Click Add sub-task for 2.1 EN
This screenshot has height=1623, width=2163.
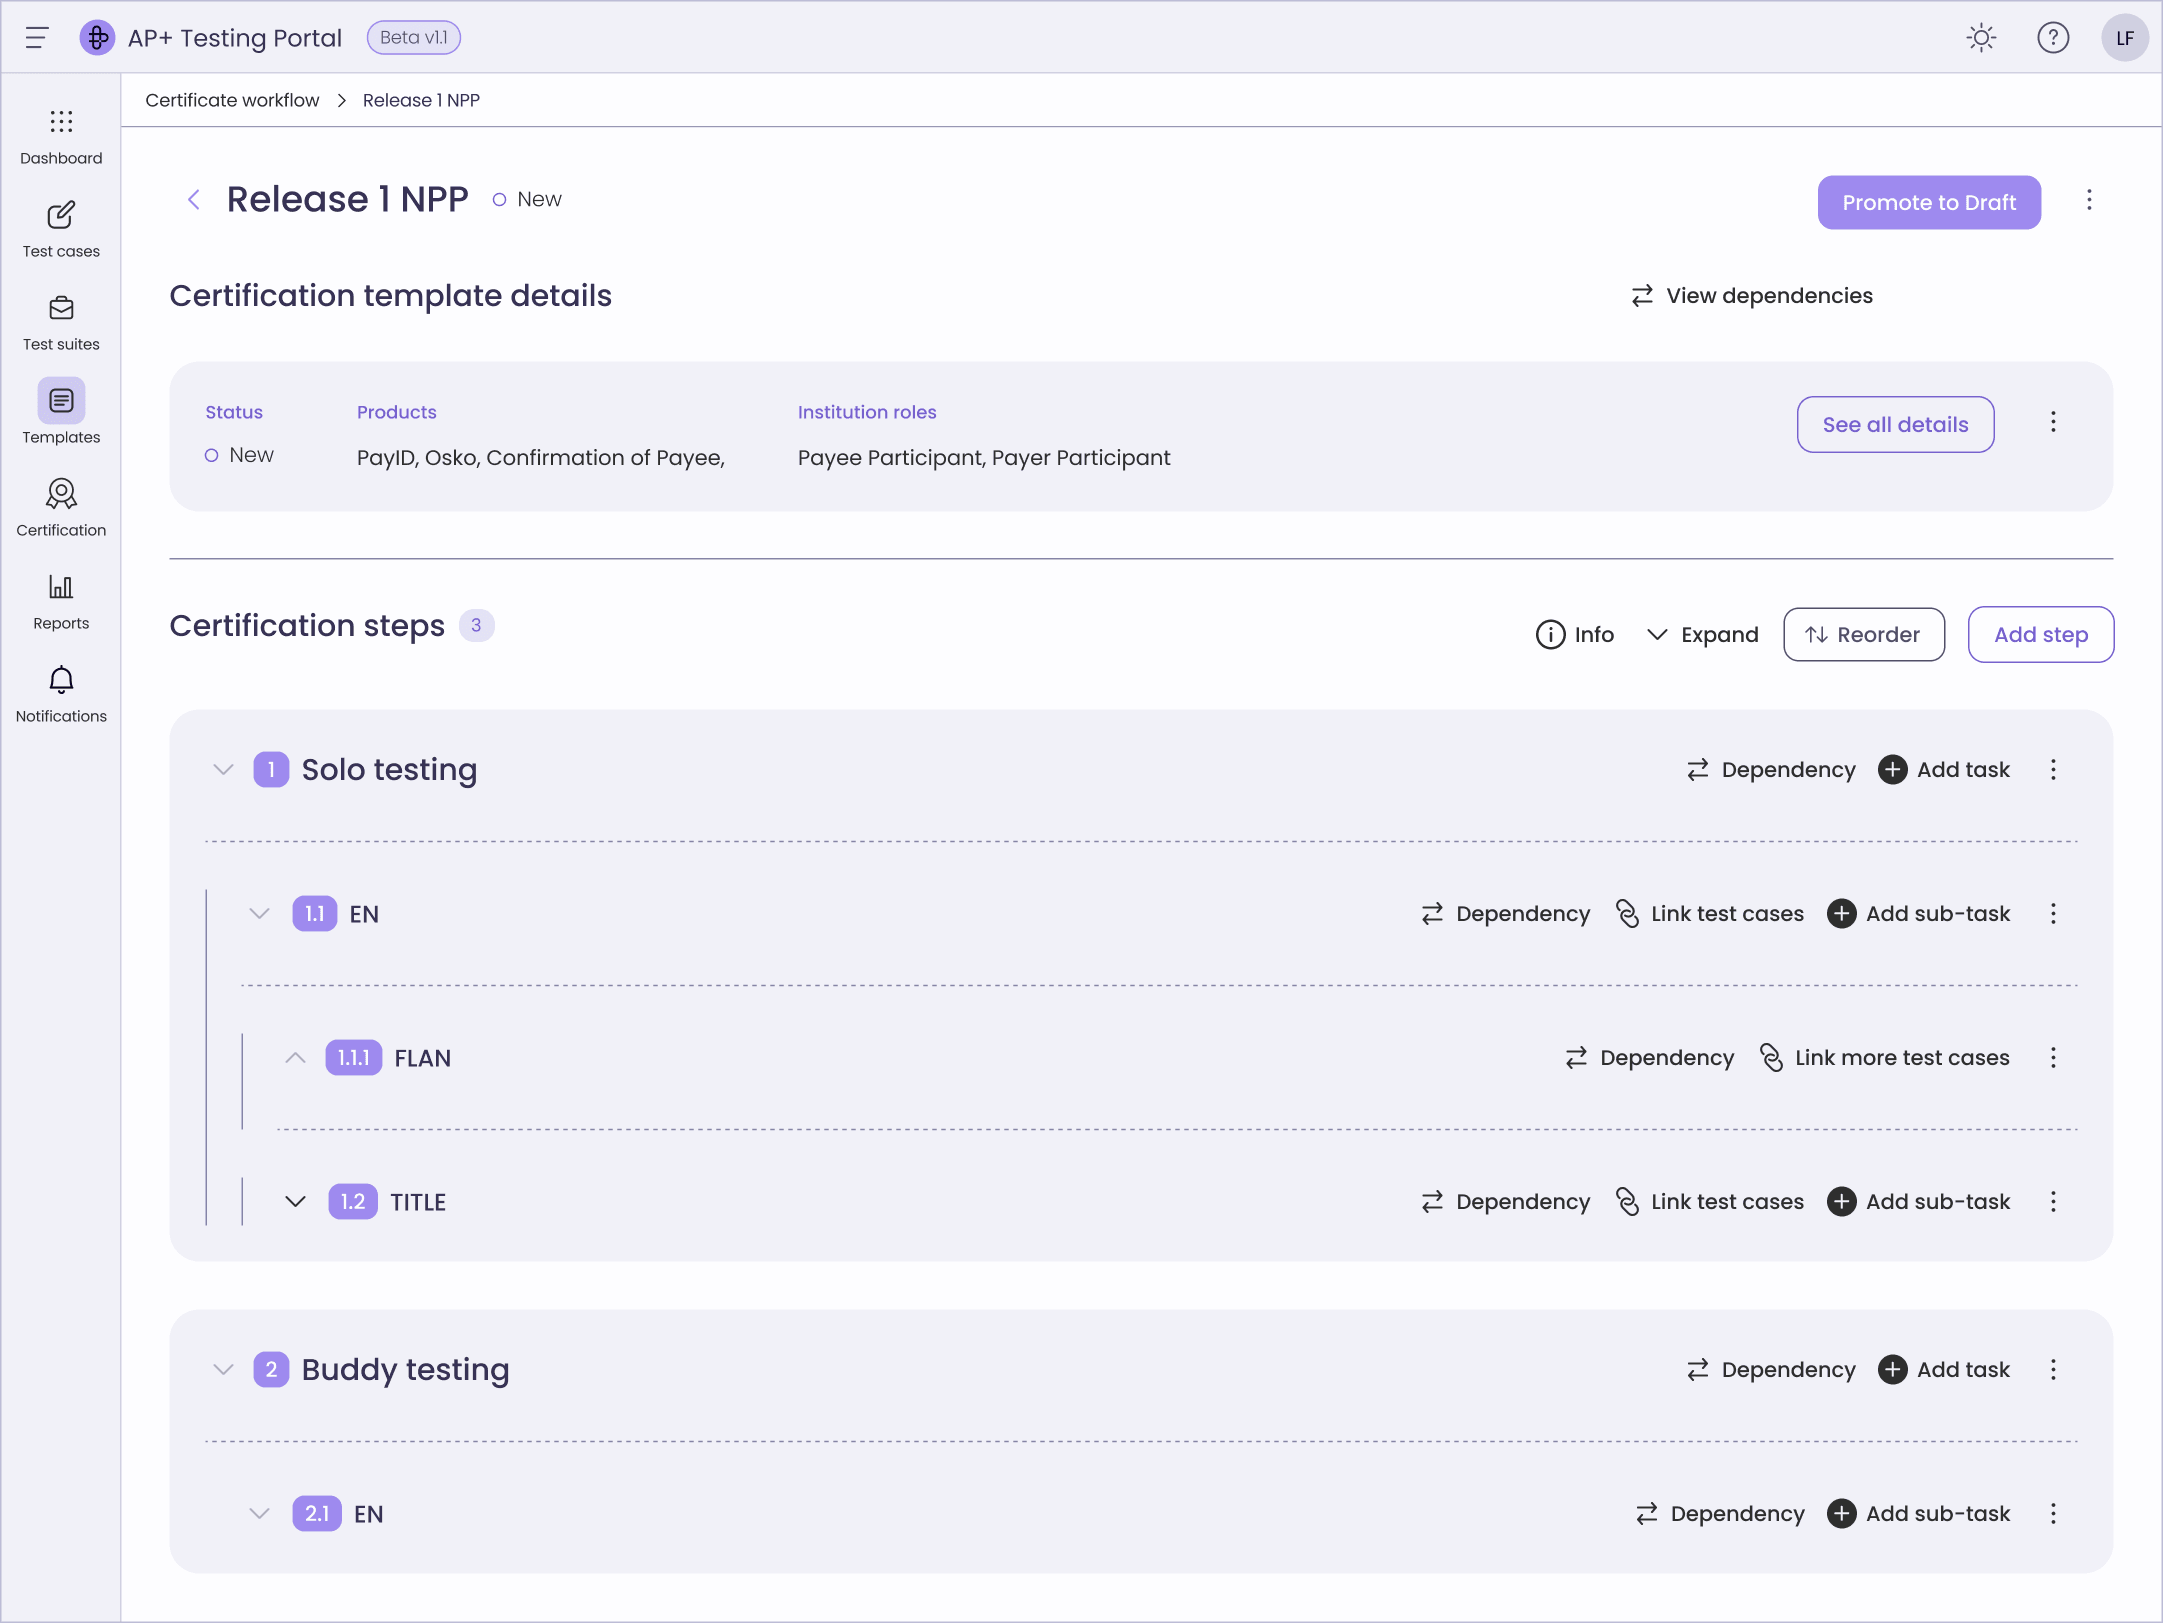coord(1918,1514)
